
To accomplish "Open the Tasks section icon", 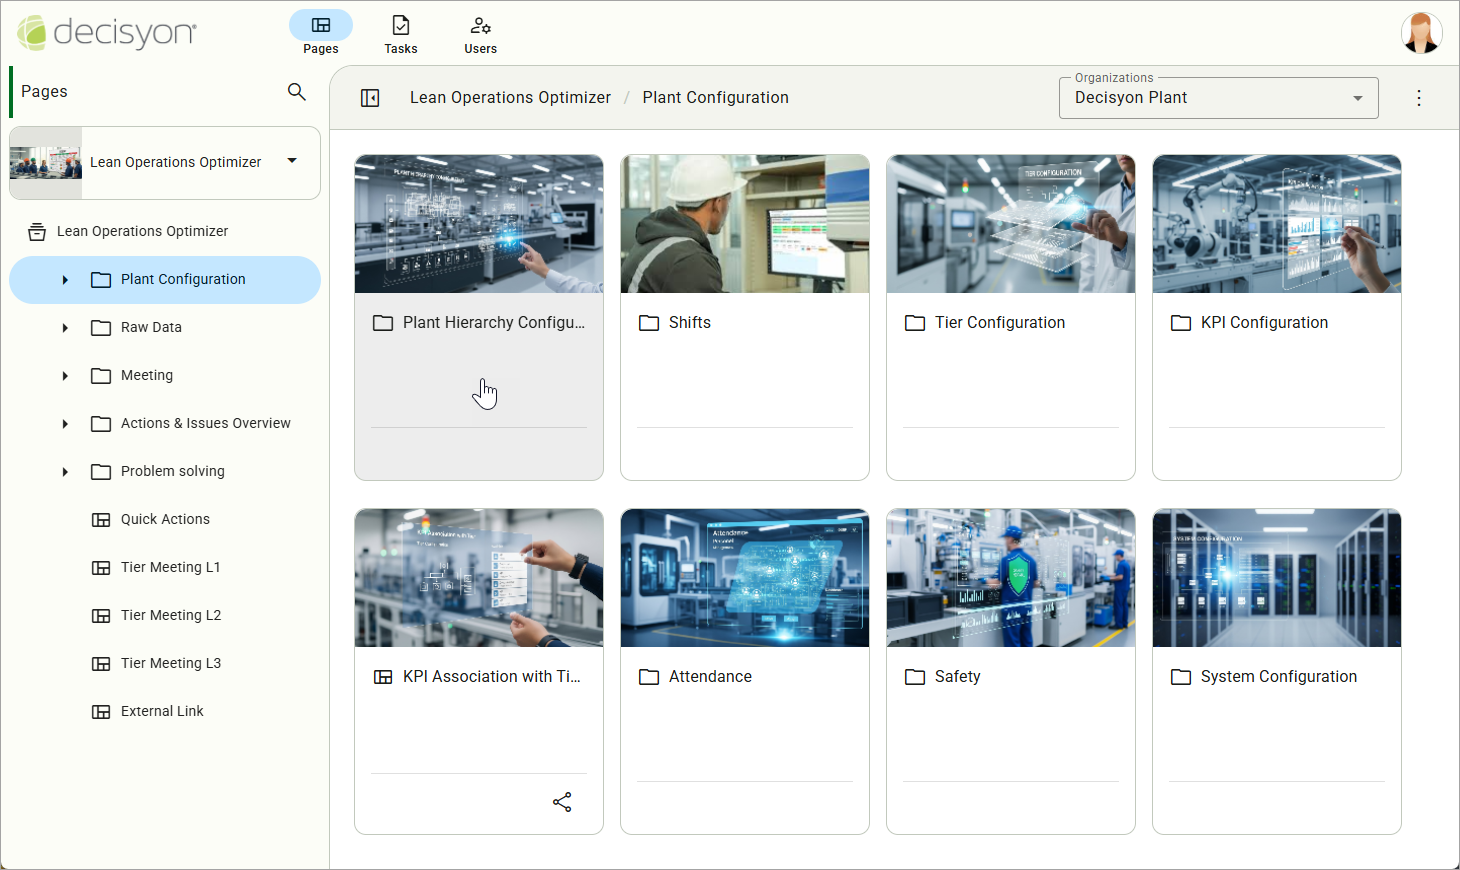I will tap(401, 34).
